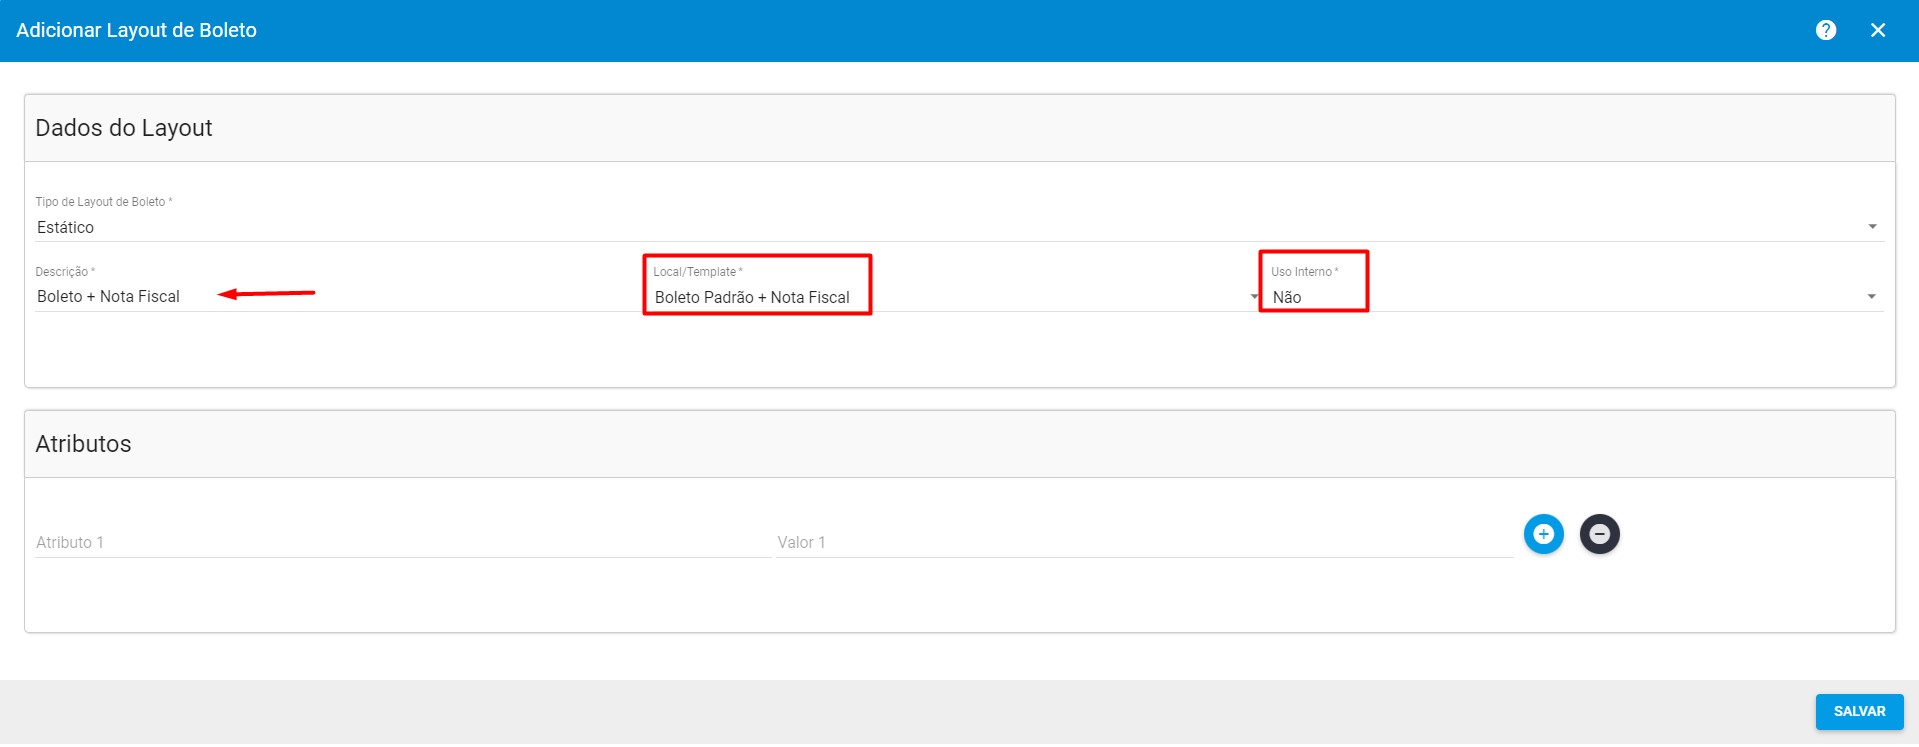
Task: Click the dialog title Adicionar Layout de Boleto
Action: pos(136,30)
